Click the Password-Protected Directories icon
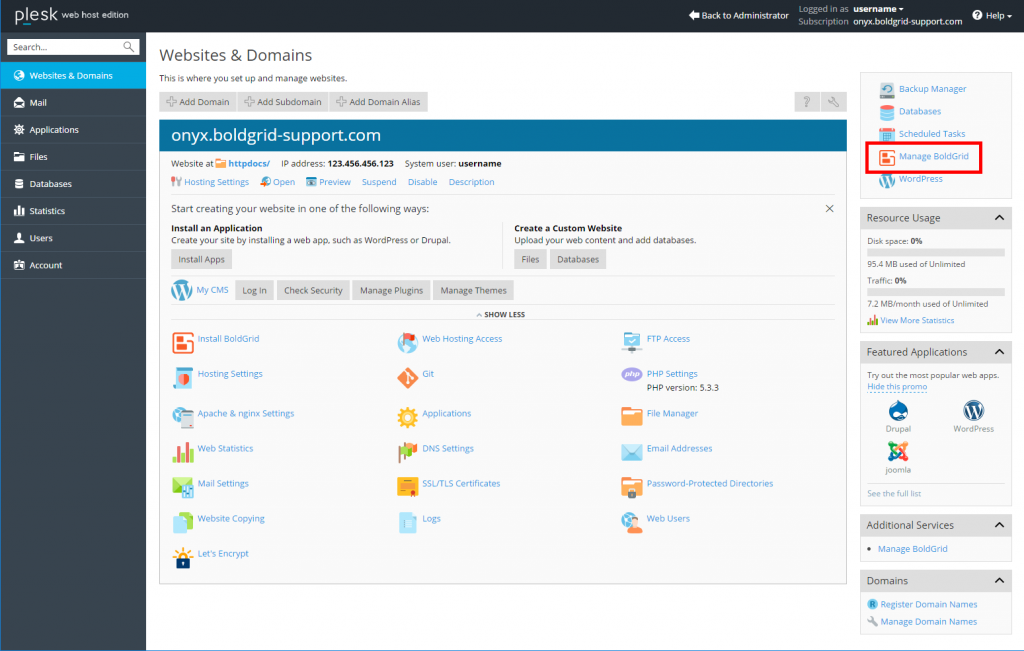Screen dimensions: 1024x651 pyautogui.click(x=632, y=488)
